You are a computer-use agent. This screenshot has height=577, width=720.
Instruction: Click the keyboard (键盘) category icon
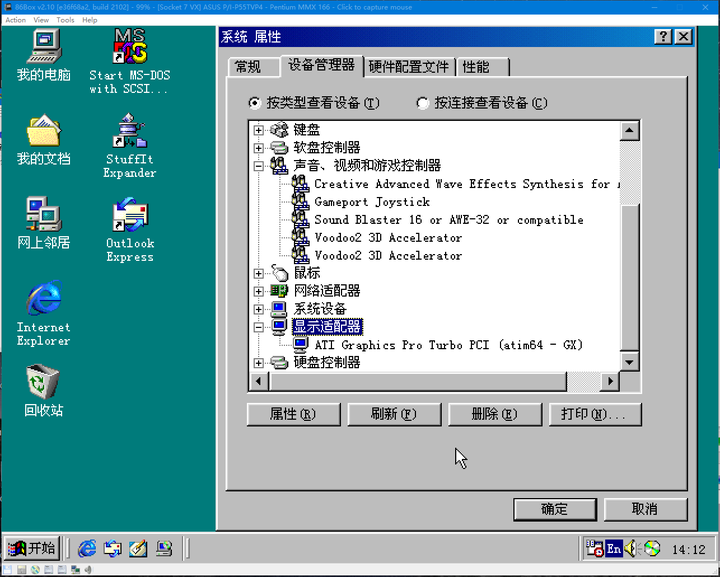(279, 130)
